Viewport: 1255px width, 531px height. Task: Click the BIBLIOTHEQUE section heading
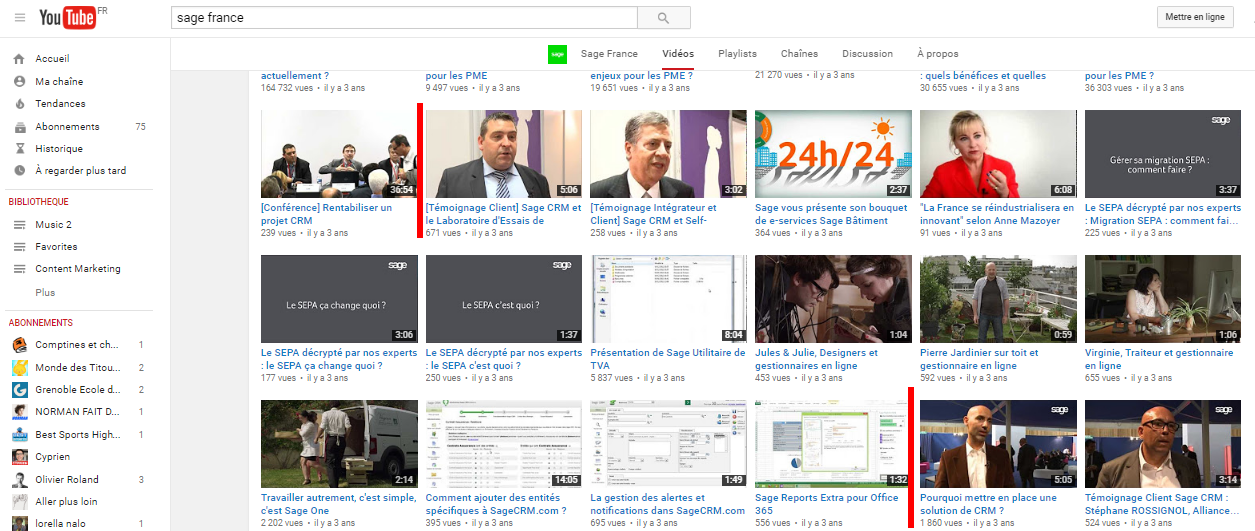click(39, 202)
